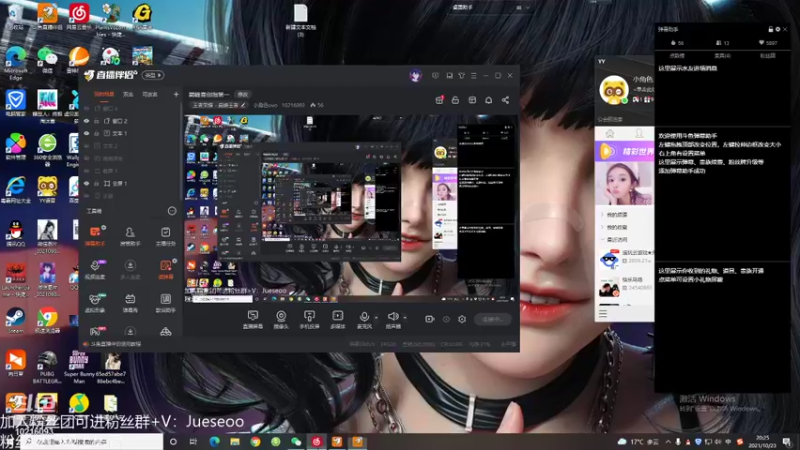The width and height of the screenshot is (800, 450).
Task: Toggle visibility eye for 全屏 1 source
Action: 86,183
